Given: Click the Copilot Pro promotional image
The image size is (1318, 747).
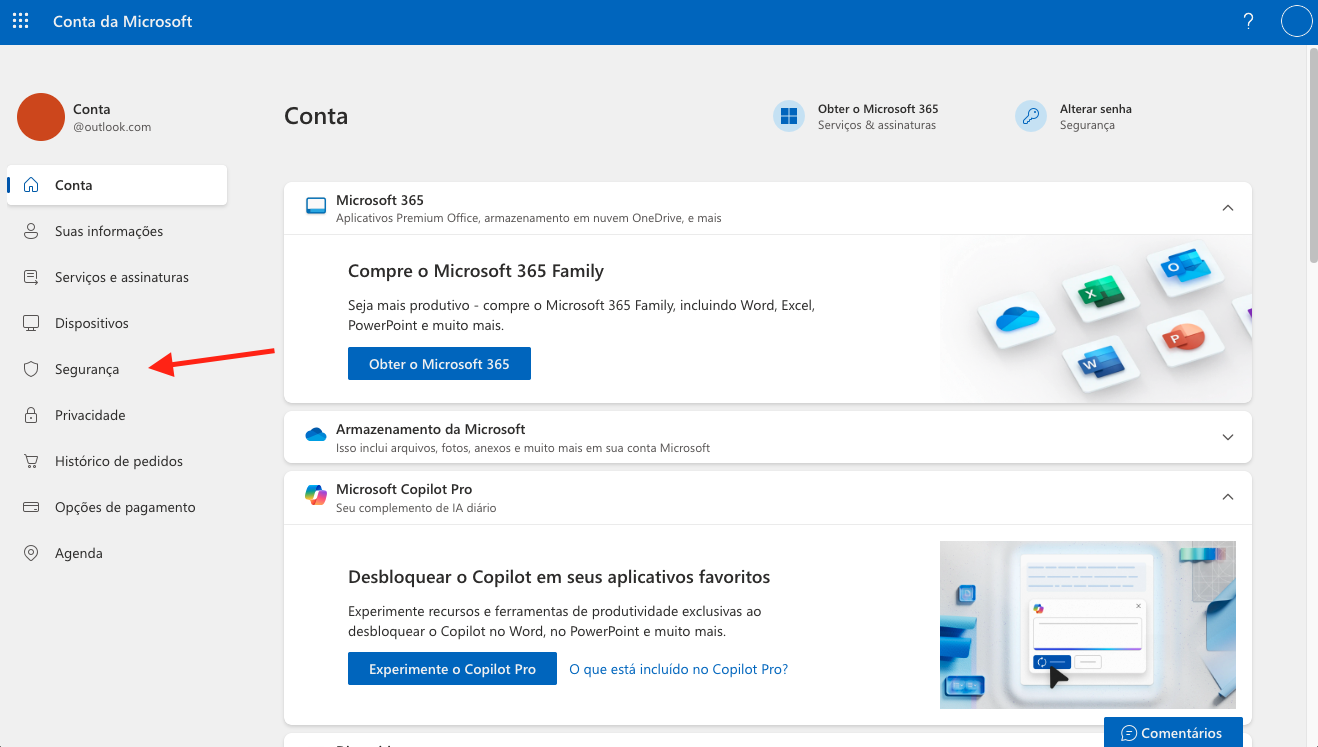Looking at the screenshot, I should pyautogui.click(x=1088, y=625).
